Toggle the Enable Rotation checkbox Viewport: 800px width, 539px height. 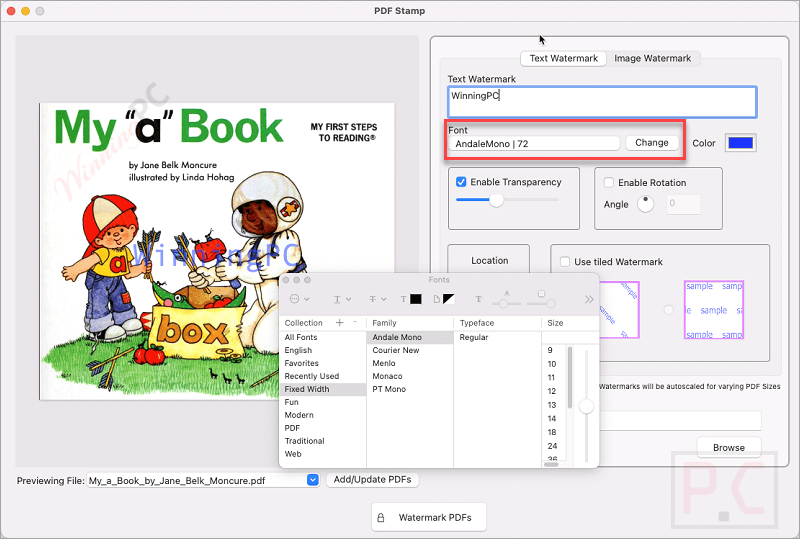[x=609, y=182]
